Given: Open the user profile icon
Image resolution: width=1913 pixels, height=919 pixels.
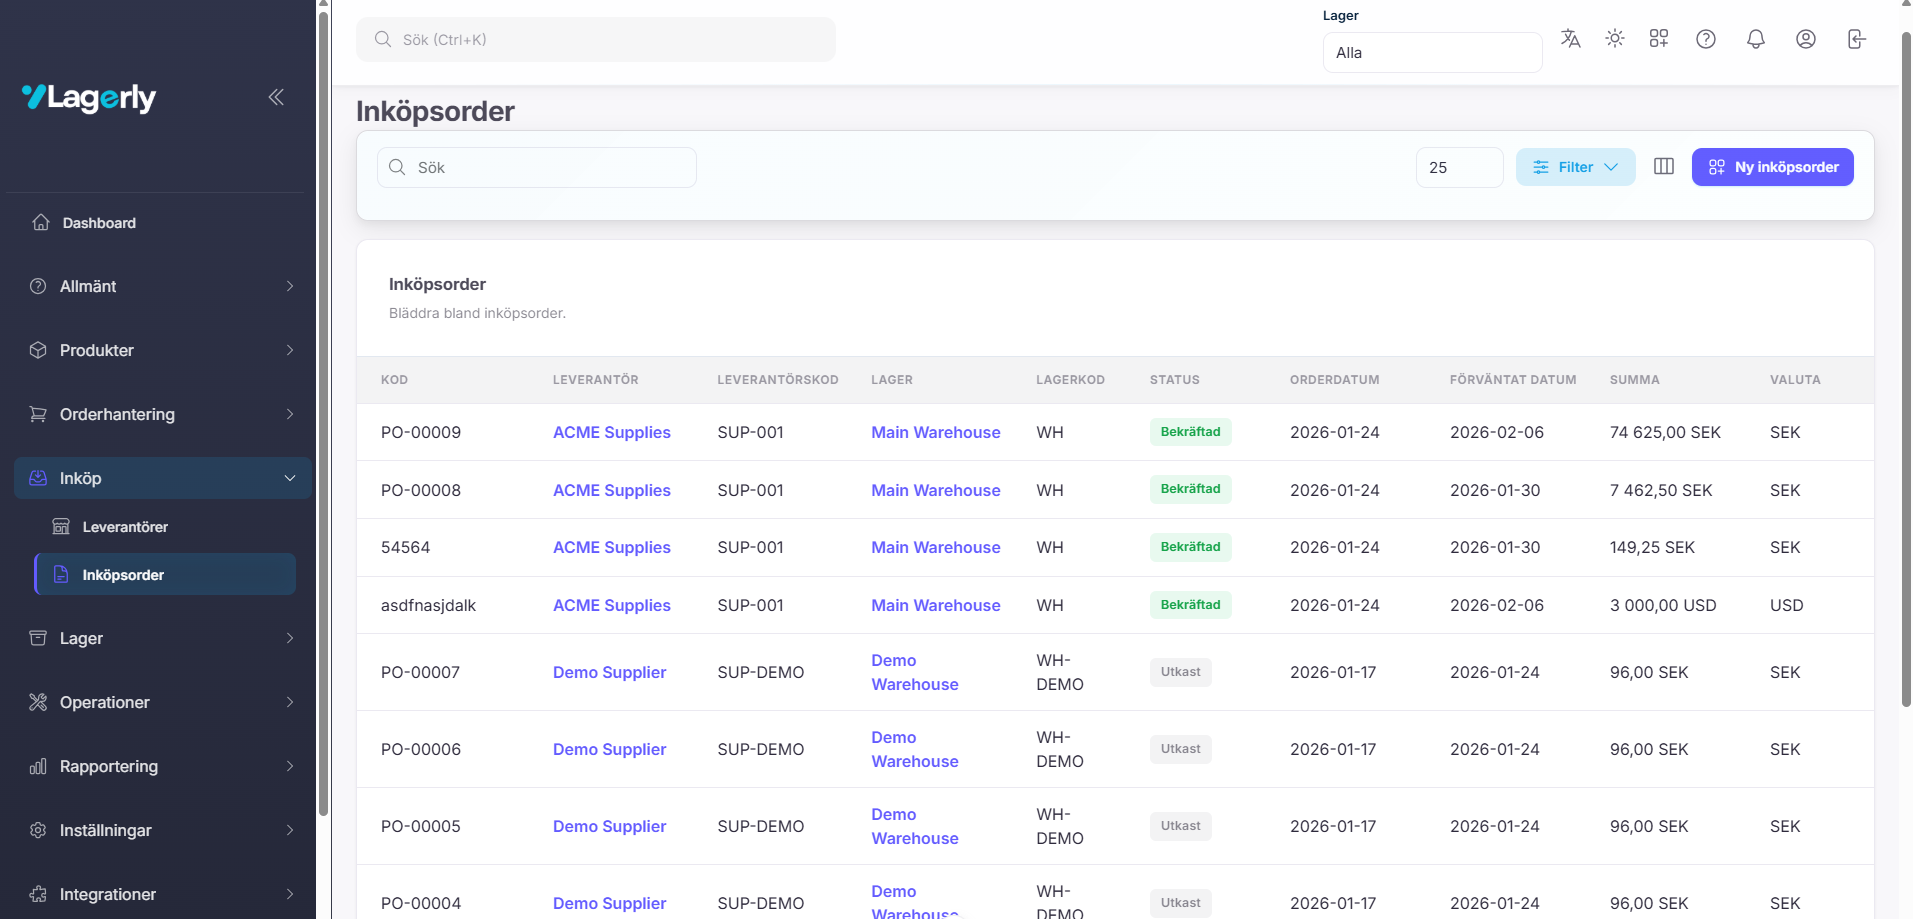Looking at the screenshot, I should (x=1805, y=39).
